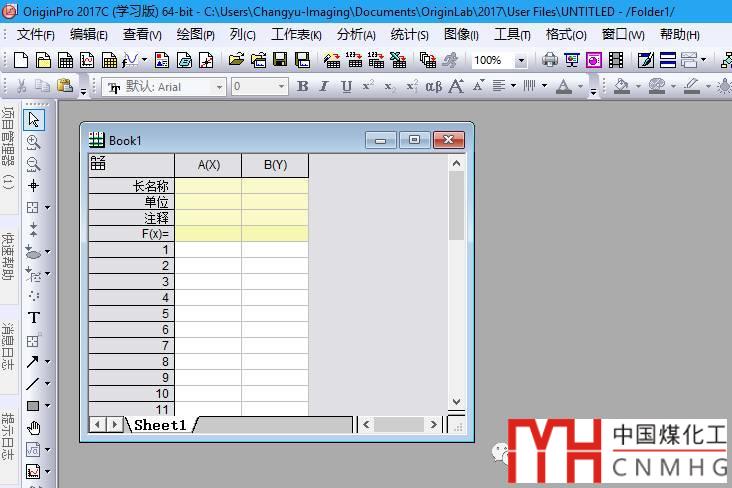Click the Book1 horizontal scrollbar right arrow

click(x=434, y=424)
